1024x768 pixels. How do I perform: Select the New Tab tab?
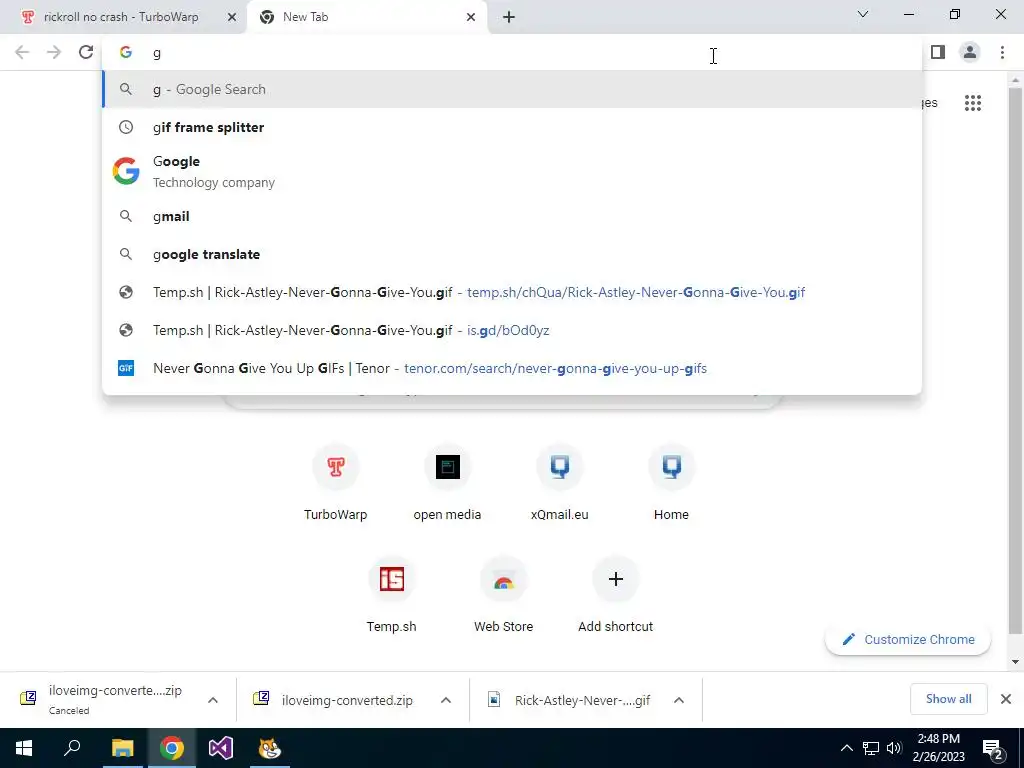click(360, 17)
